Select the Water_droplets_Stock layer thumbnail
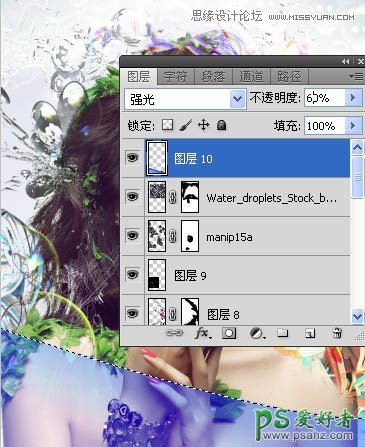 (x=157, y=197)
